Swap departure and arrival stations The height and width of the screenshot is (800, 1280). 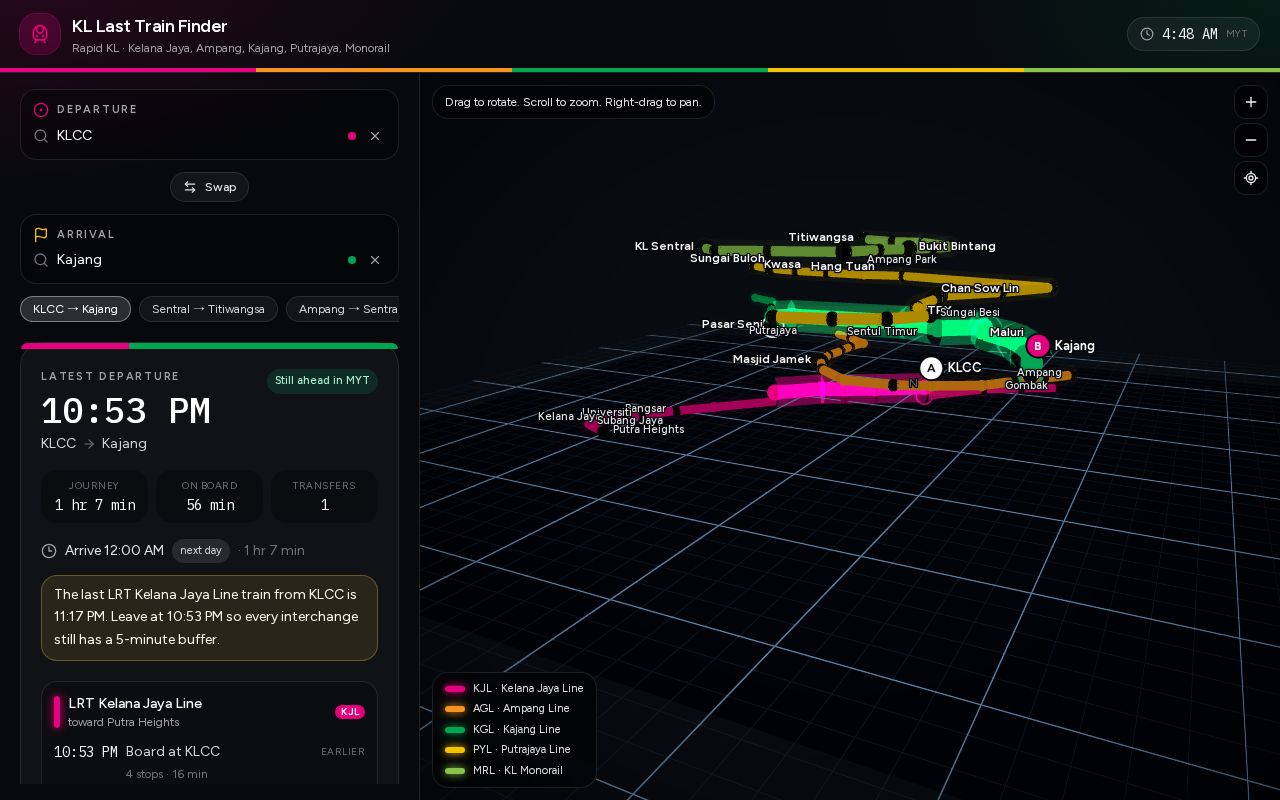[209, 187]
